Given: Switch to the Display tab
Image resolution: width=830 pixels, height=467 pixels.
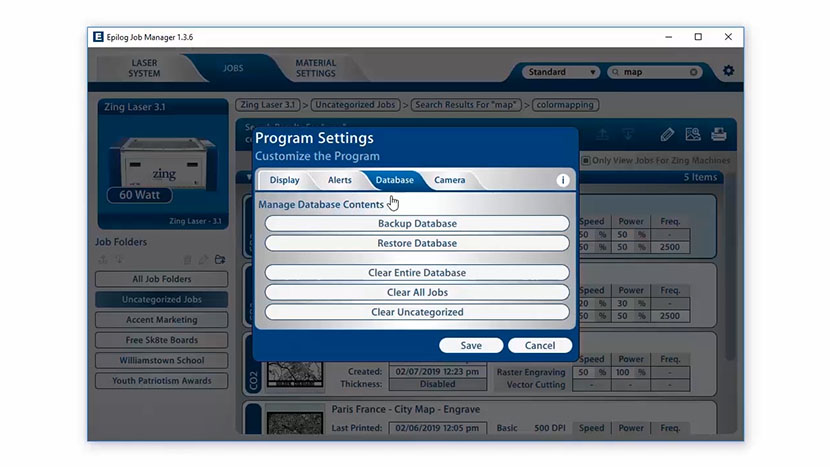Looking at the screenshot, I should (284, 180).
